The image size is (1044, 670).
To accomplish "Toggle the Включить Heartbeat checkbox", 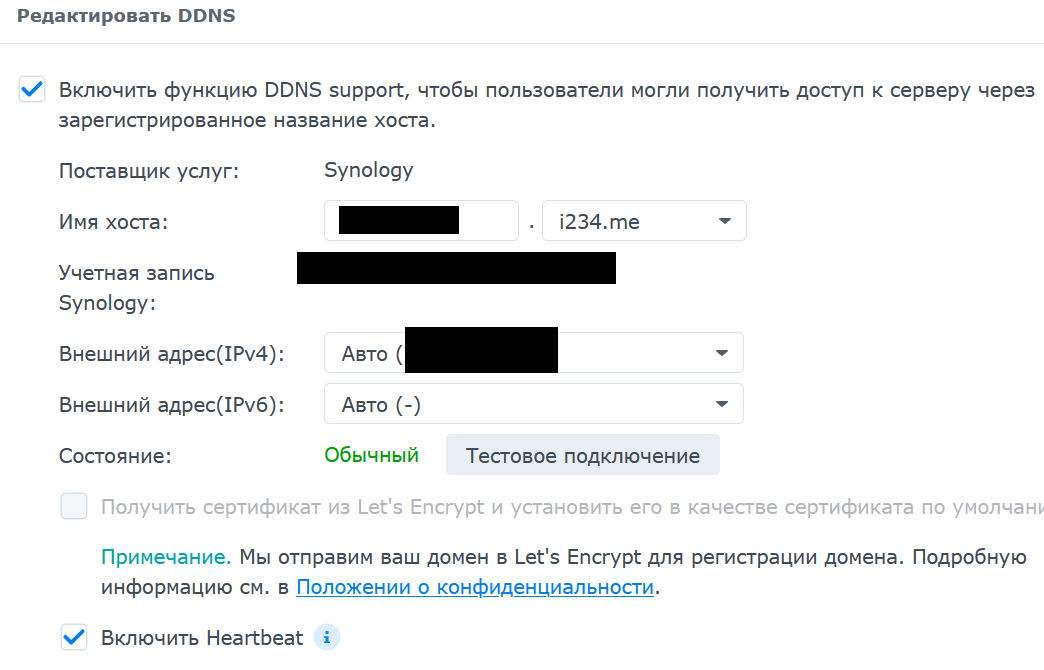I will [x=74, y=637].
